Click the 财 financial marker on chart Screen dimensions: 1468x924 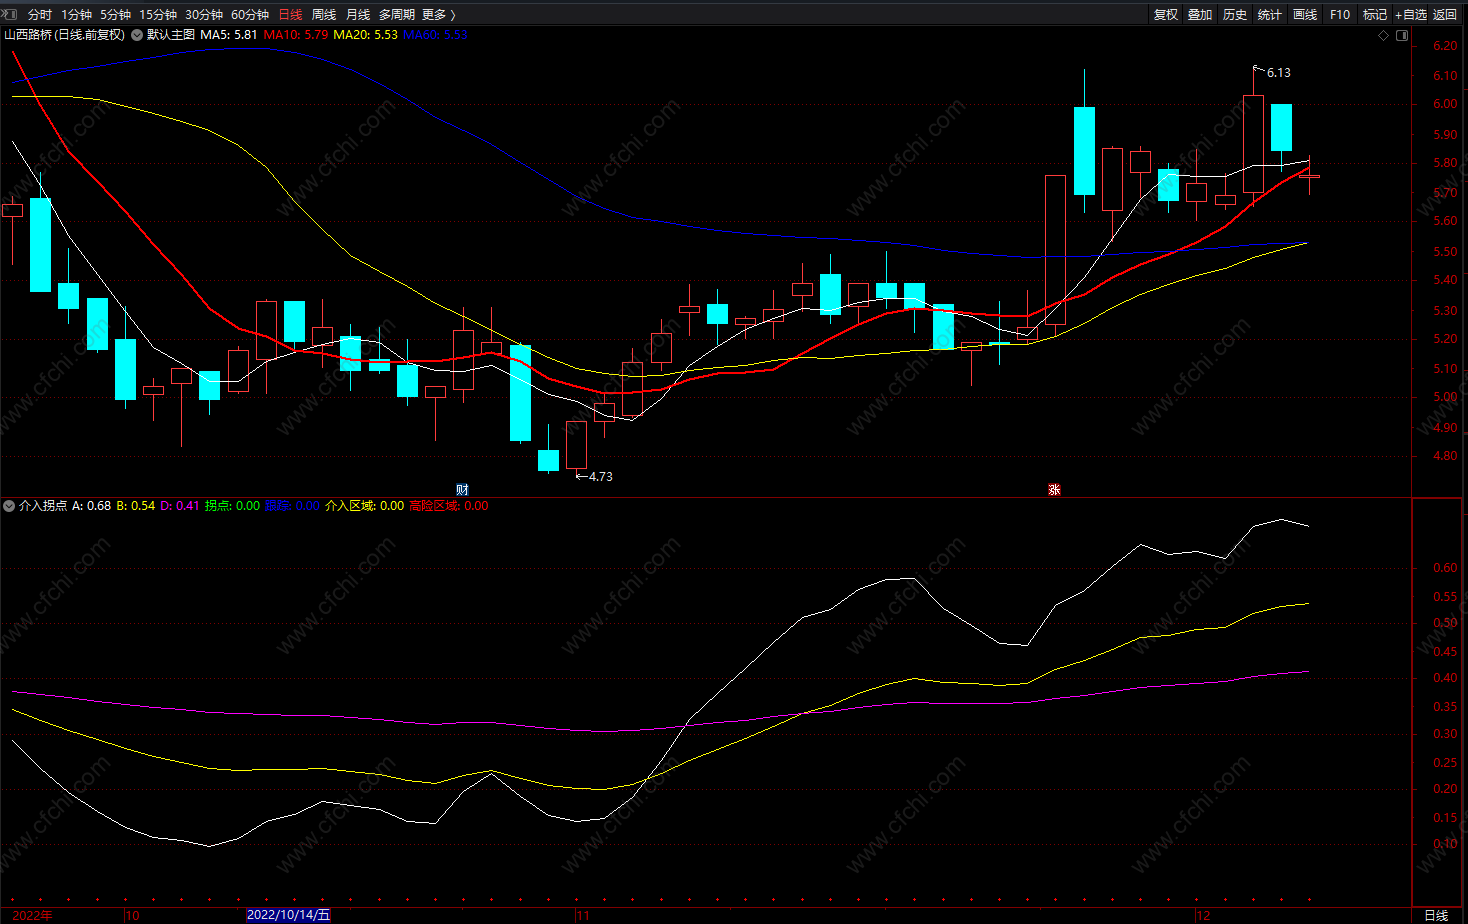tap(462, 489)
